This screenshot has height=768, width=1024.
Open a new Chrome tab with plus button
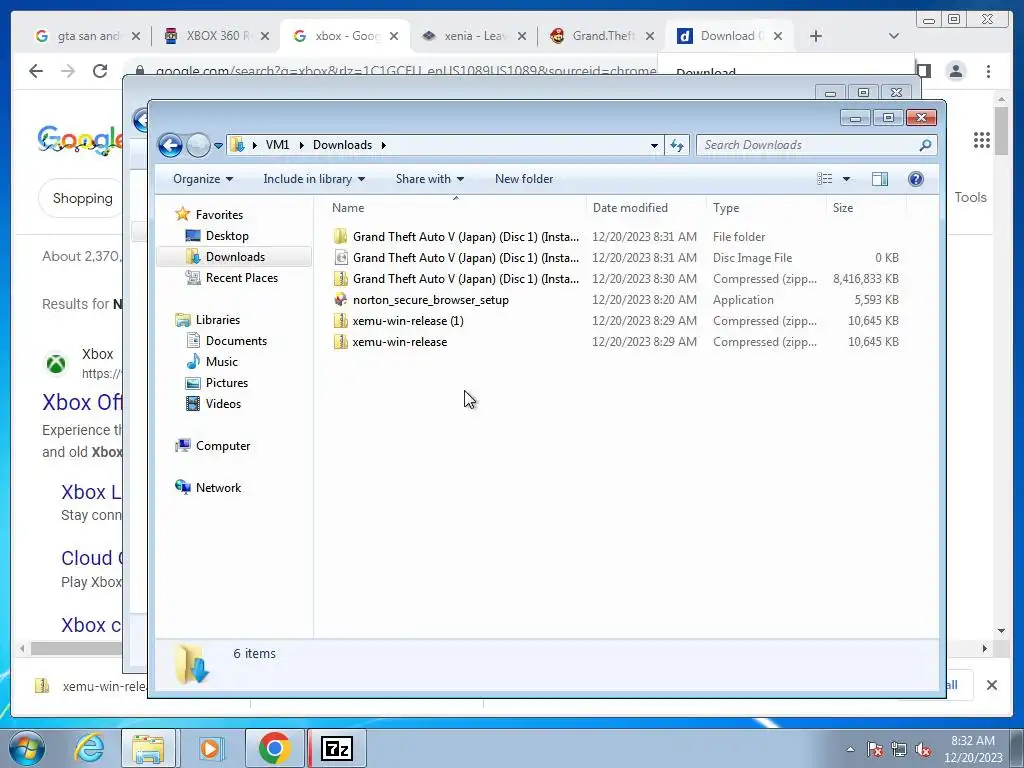[x=816, y=36]
